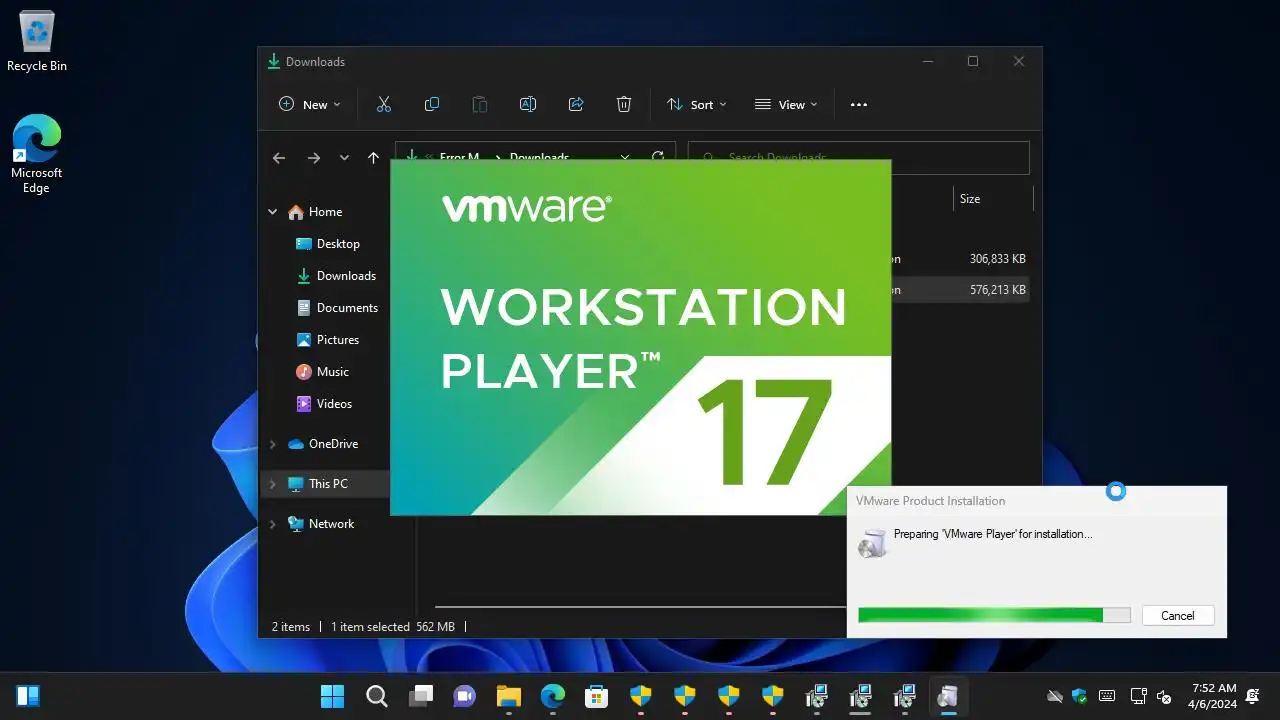Click the network tray icon
The height and width of the screenshot is (720, 1280).
click(1138, 696)
